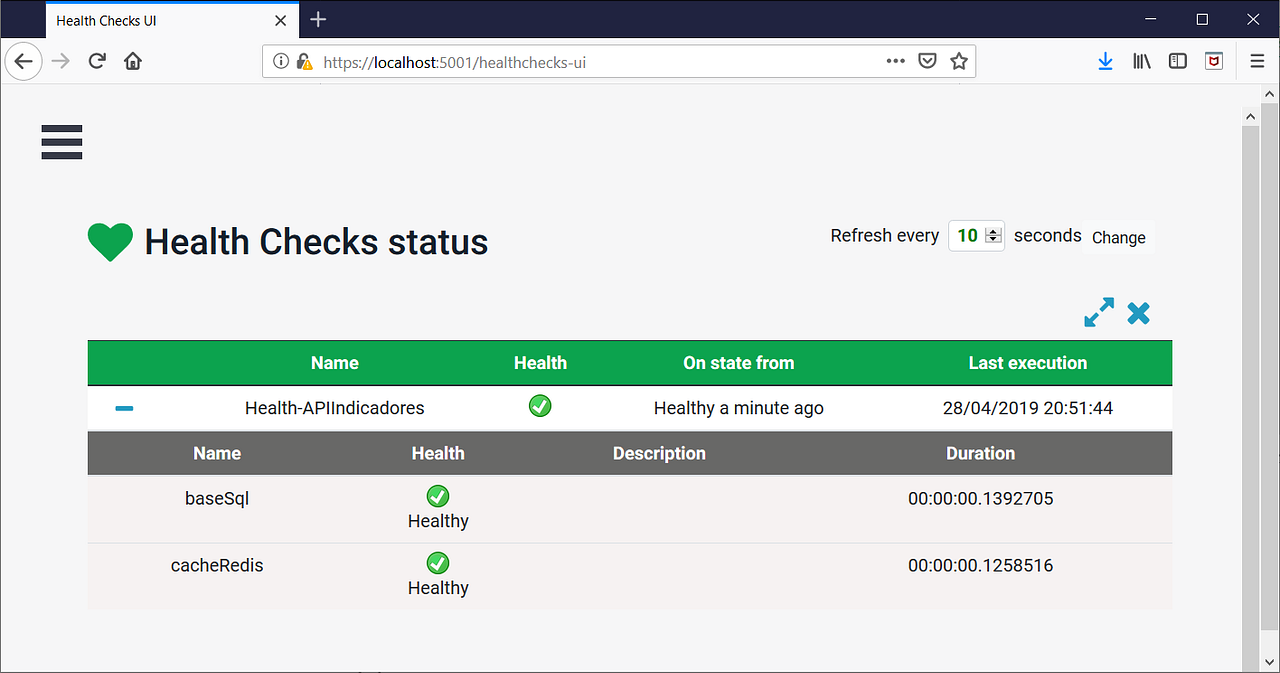This screenshot has width=1280, height=673.
Task: Close the health checks panel with blue X icon
Action: click(x=1138, y=312)
